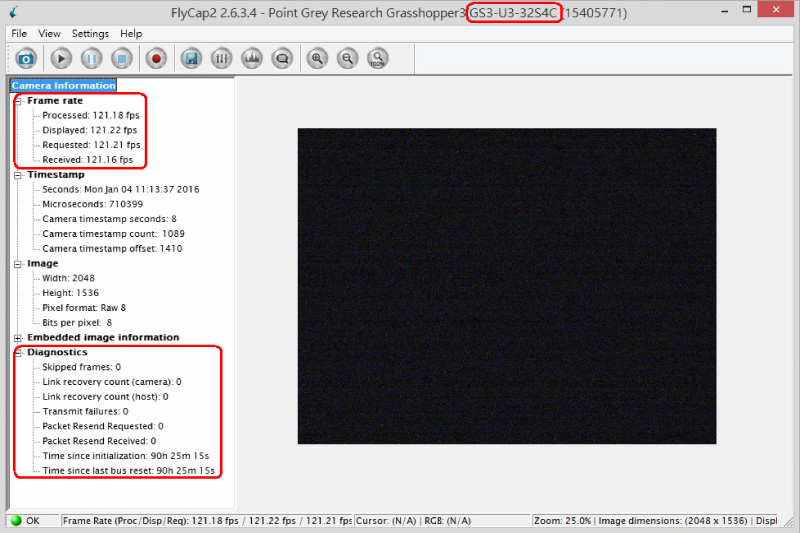
Task: Zoom out of the image
Action: click(347, 59)
